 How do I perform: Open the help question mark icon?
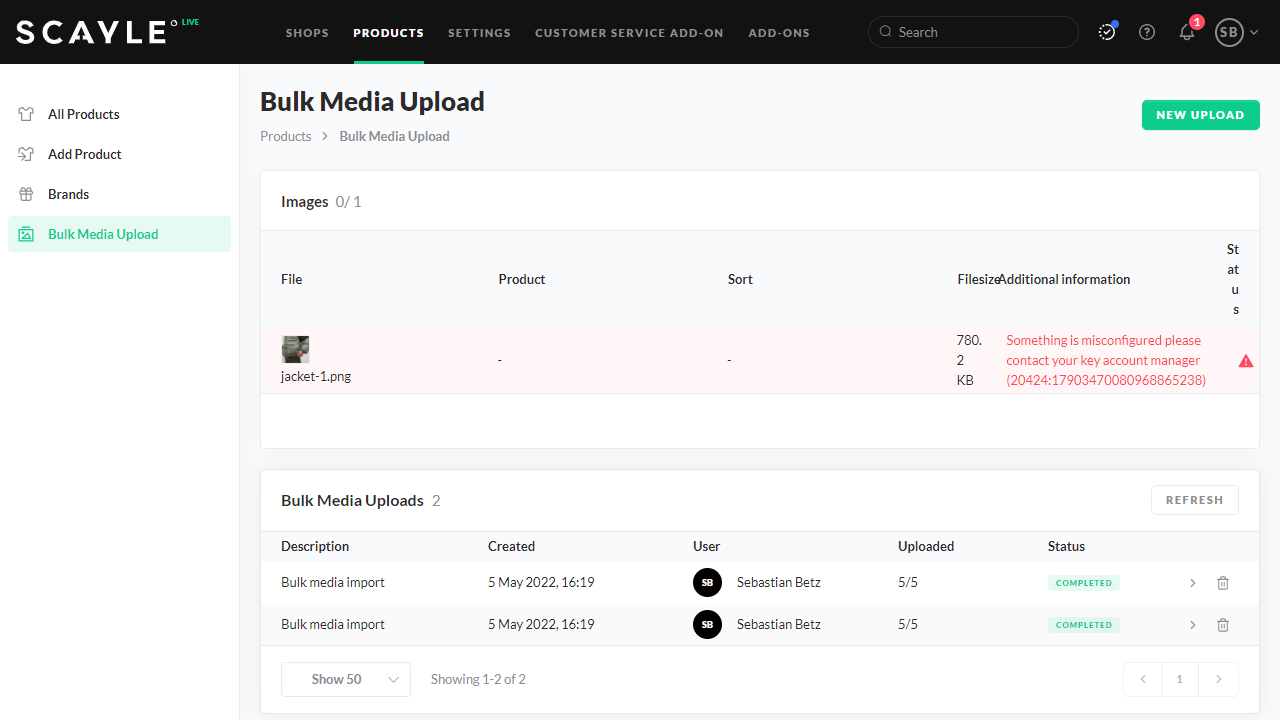coord(1147,32)
